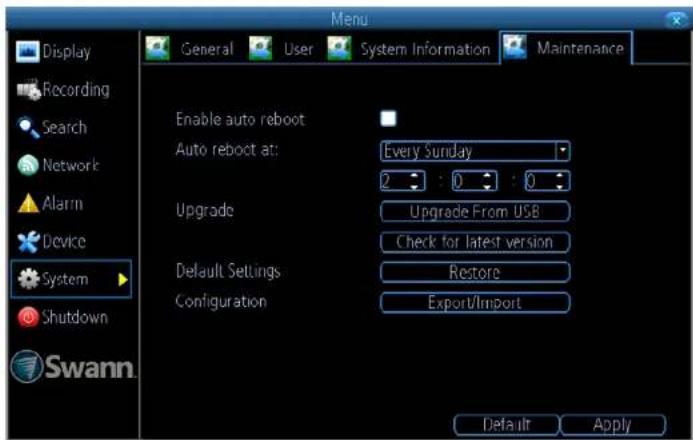The height and width of the screenshot is (440, 693).
Task: Click the 'Enable auto reboot' label
Action: [x=240, y=119]
